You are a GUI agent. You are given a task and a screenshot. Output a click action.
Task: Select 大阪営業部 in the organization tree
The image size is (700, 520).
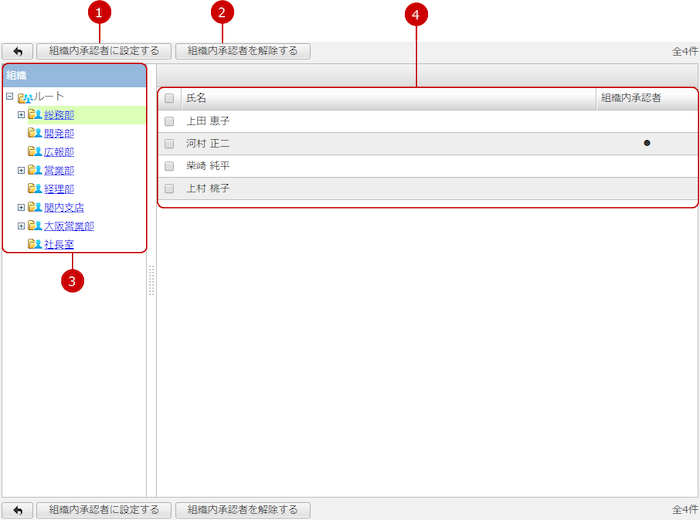point(69,226)
